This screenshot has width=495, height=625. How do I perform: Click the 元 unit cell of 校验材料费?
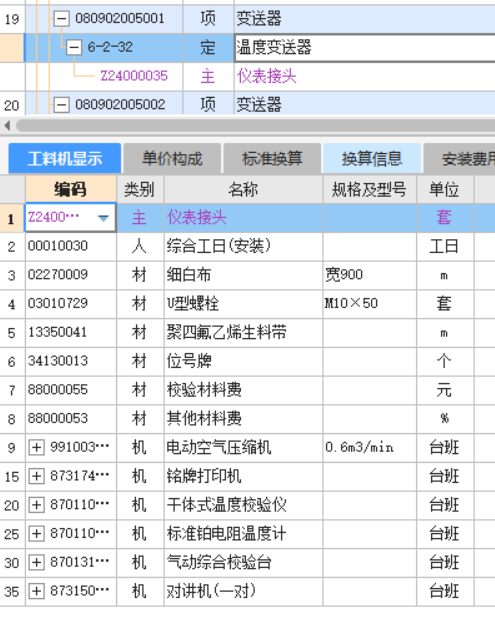(445, 389)
